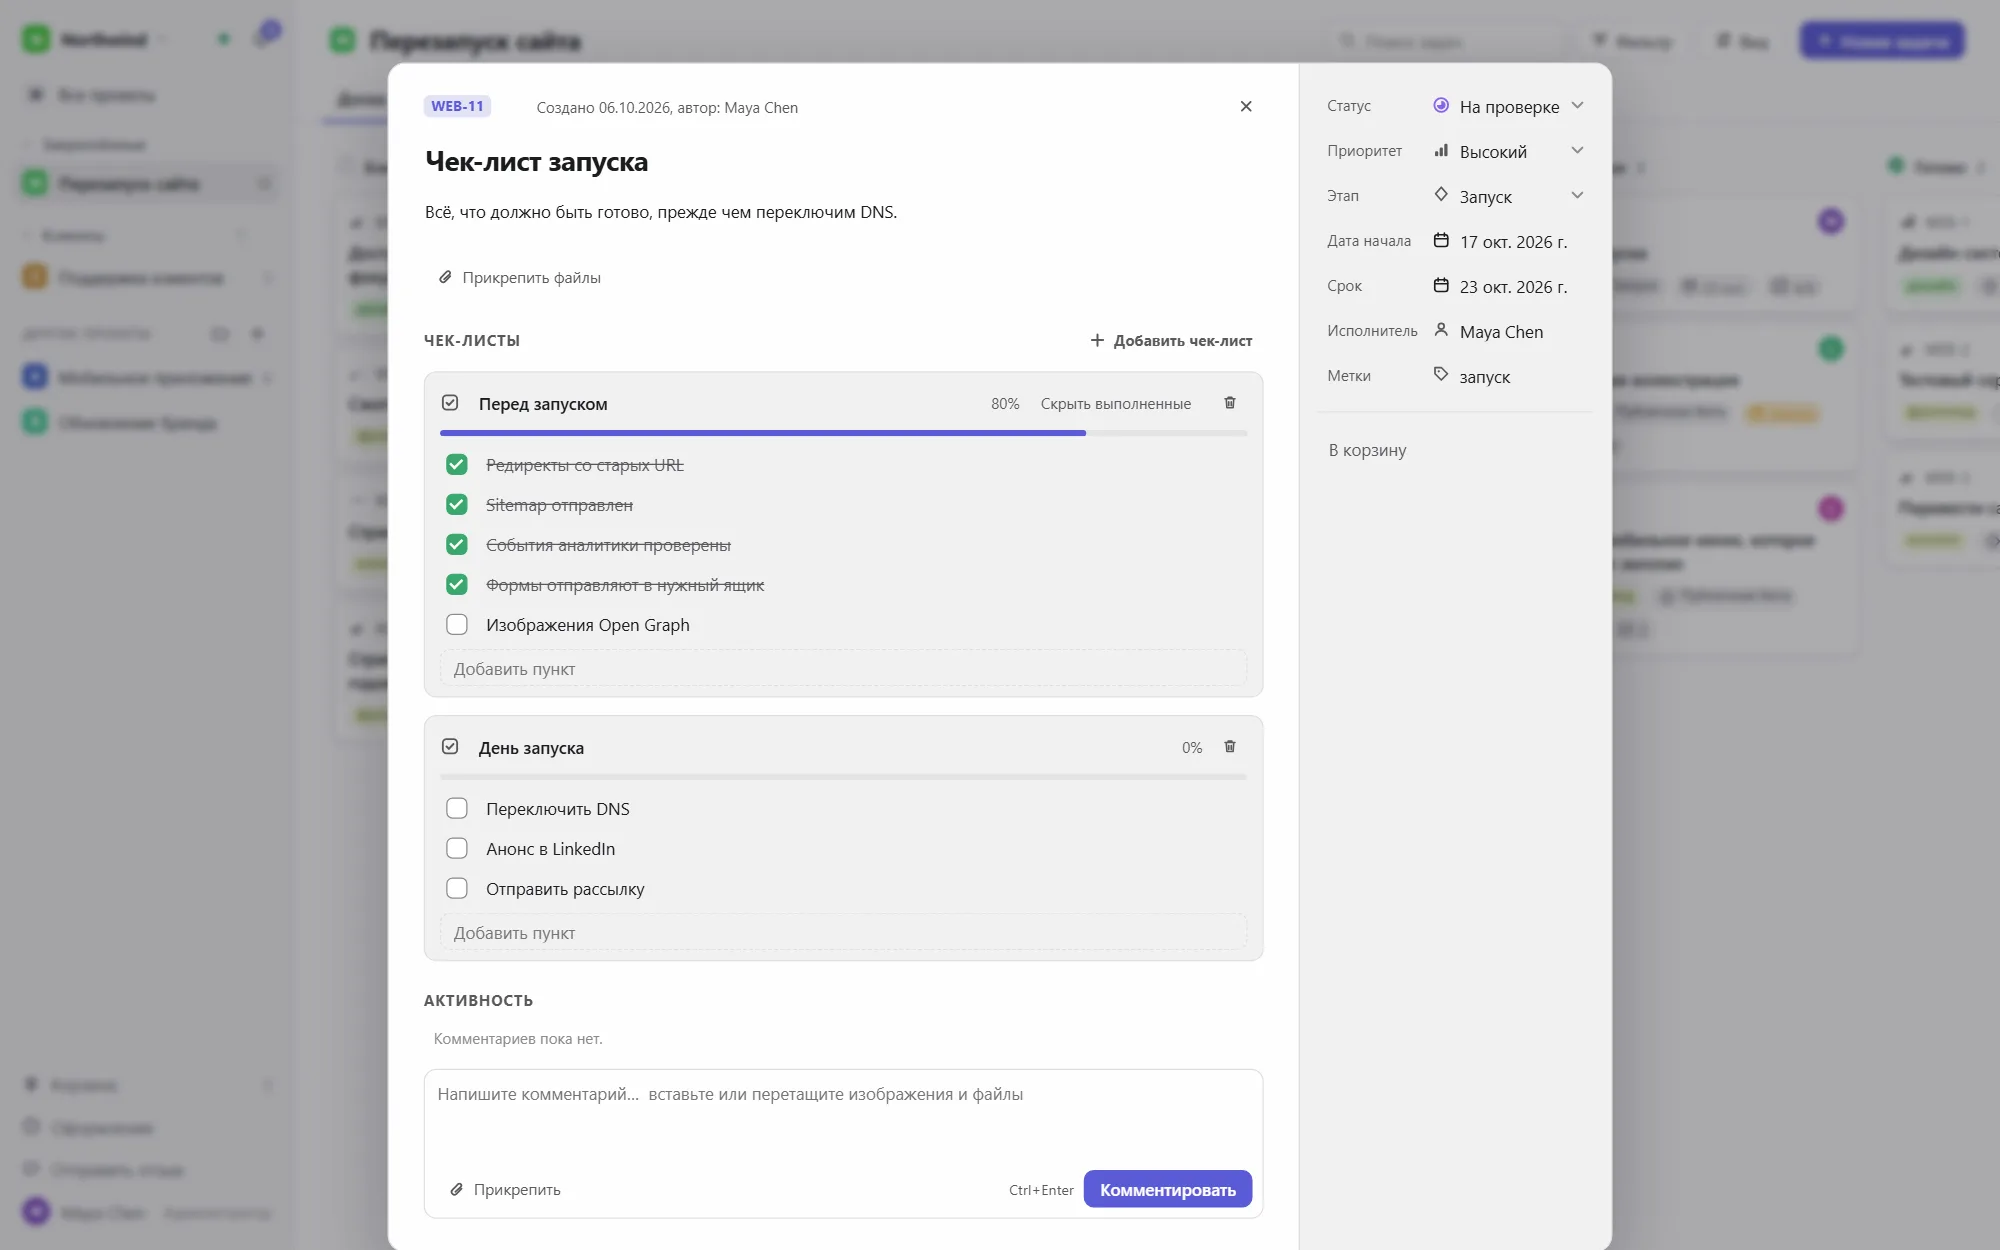Click the «Перед запуском» progress bar

(843, 433)
